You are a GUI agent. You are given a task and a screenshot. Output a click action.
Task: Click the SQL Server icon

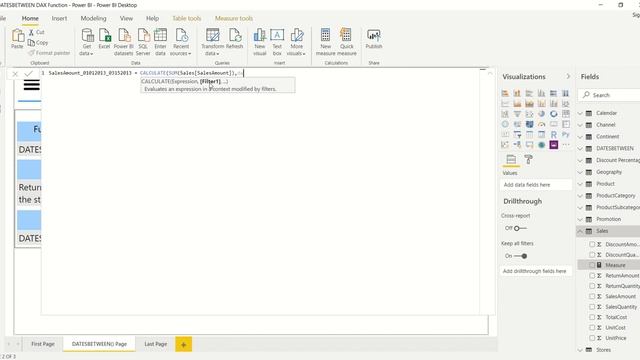143,35
